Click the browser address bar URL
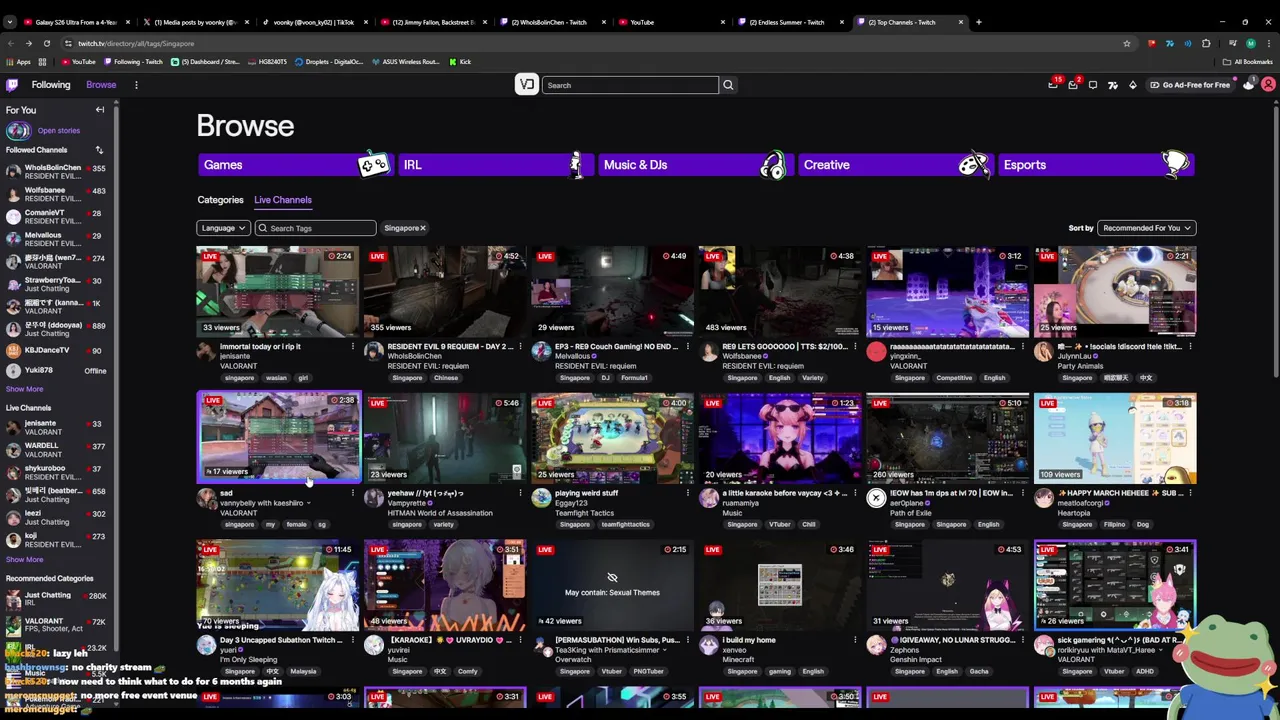Screen dimensions: 1280x720 coord(136,43)
